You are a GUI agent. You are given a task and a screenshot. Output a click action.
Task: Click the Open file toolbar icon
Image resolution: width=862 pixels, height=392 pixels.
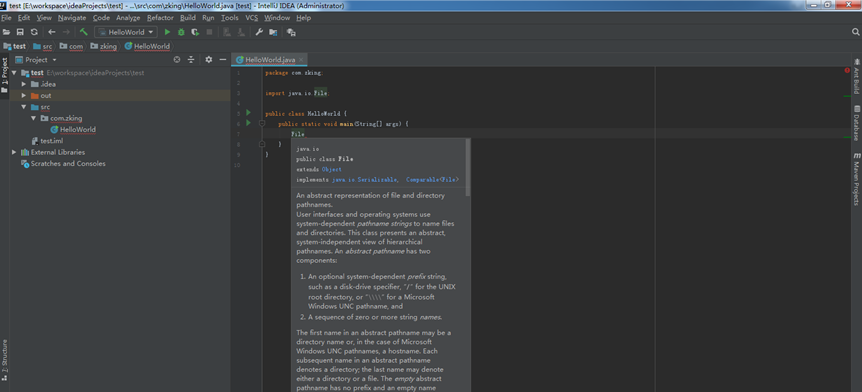pos(6,32)
